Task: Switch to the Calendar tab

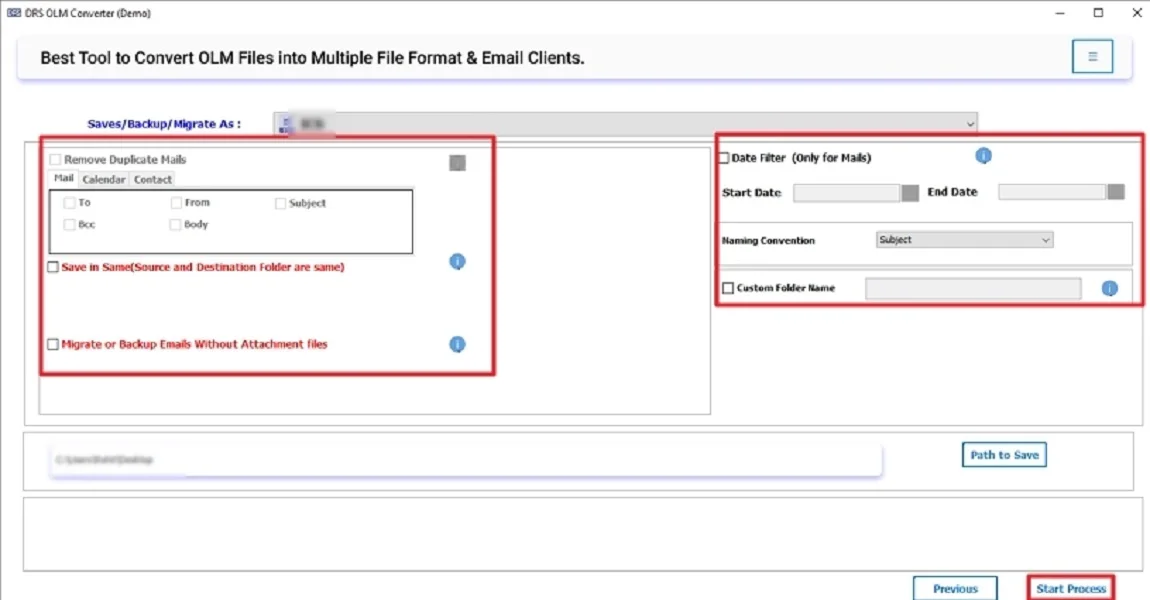Action: pyautogui.click(x=103, y=179)
